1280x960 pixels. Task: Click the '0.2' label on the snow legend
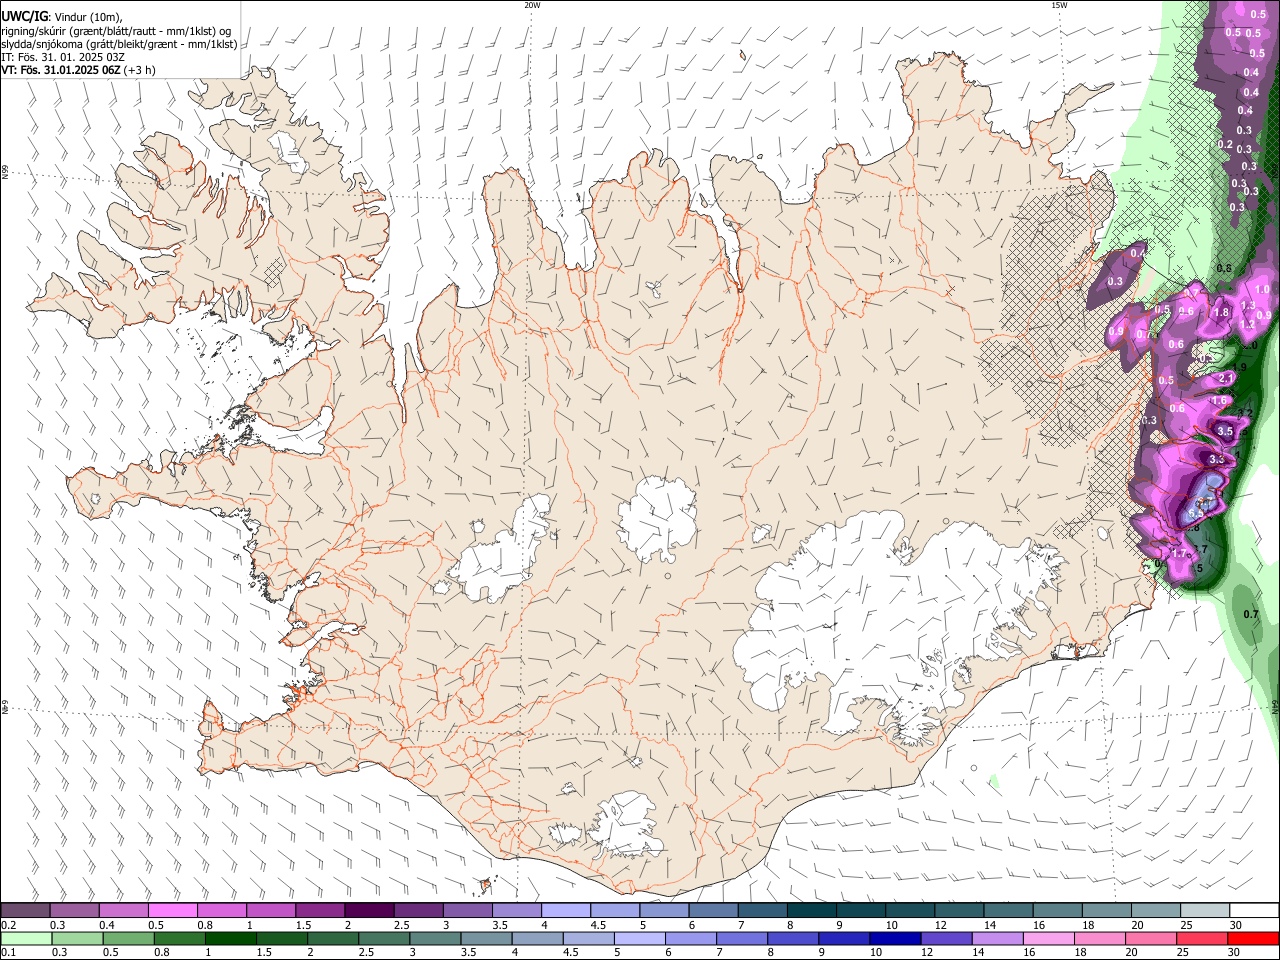coord(8,925)
